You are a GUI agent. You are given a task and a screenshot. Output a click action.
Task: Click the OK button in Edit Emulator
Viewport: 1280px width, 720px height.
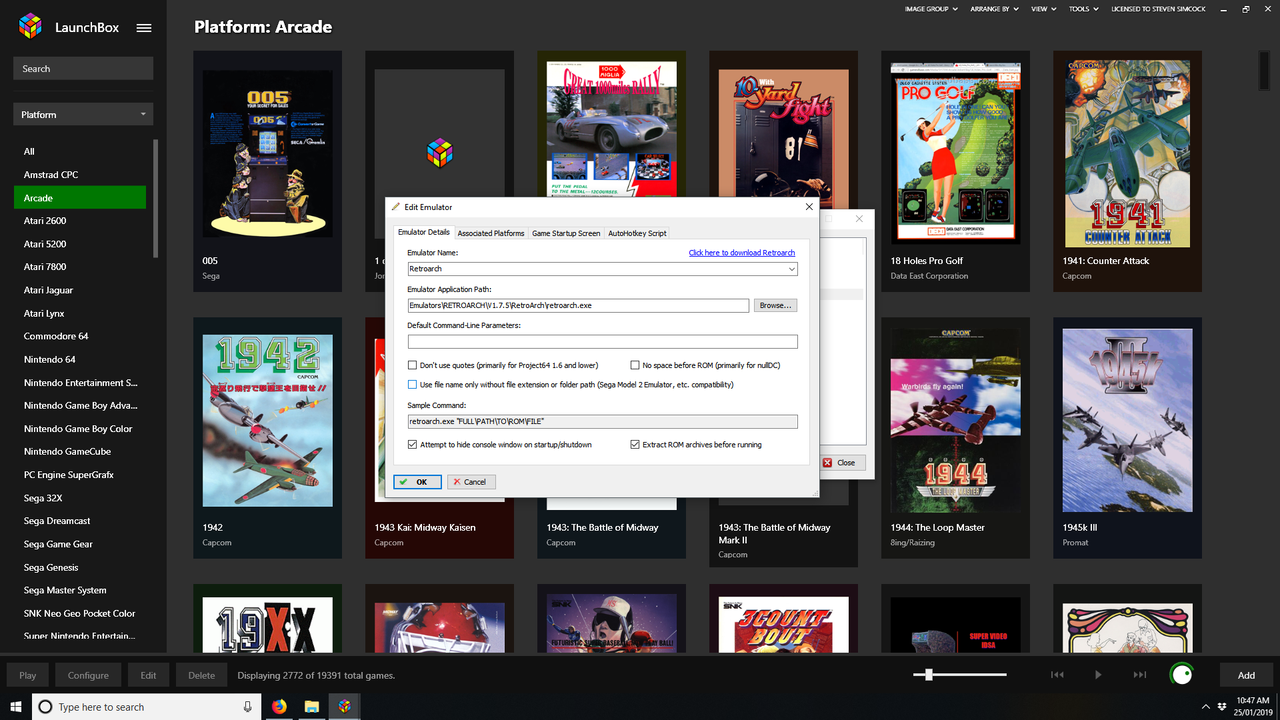click(x=417, y=481)
